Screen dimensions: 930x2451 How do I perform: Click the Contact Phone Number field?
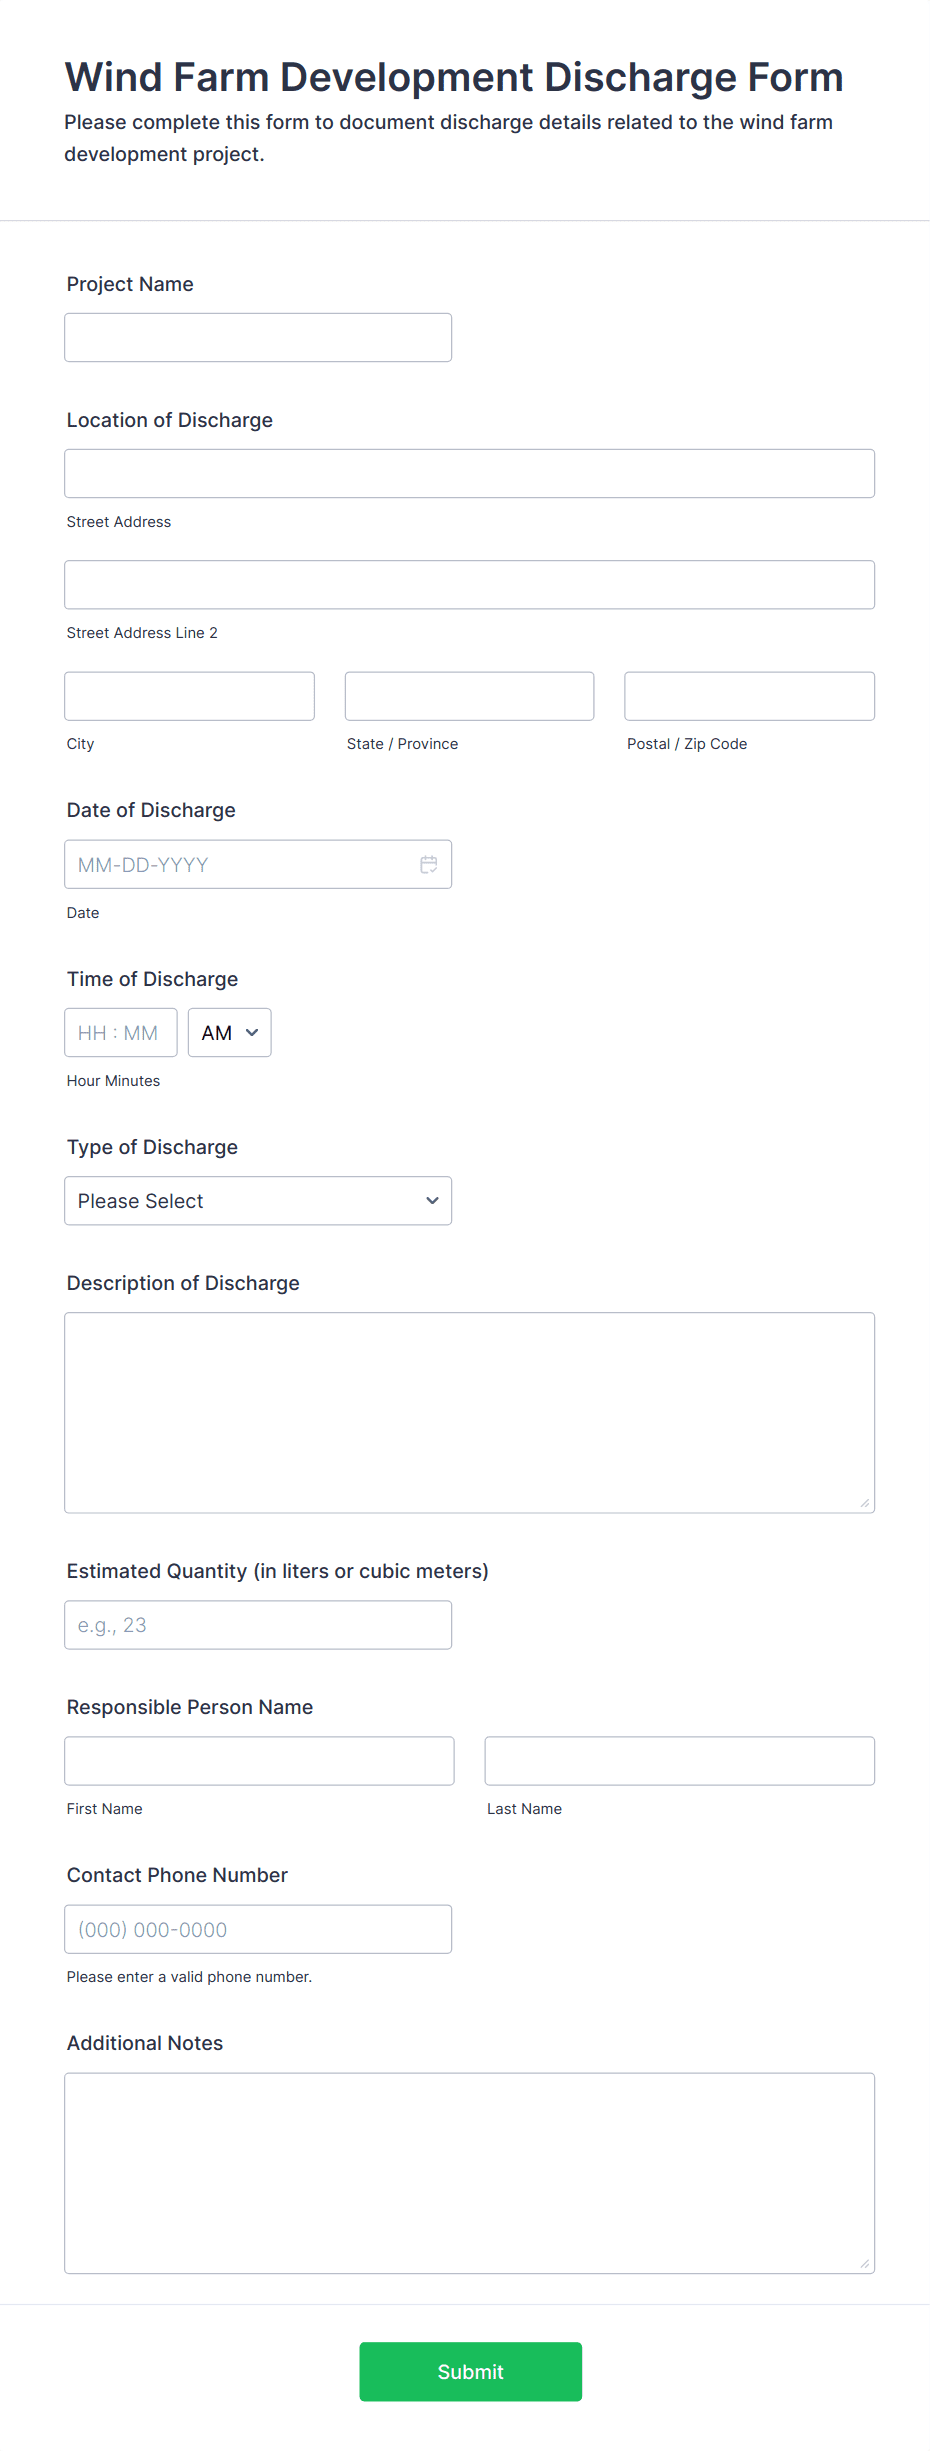pyautogui.click(x=258, y=1929)
